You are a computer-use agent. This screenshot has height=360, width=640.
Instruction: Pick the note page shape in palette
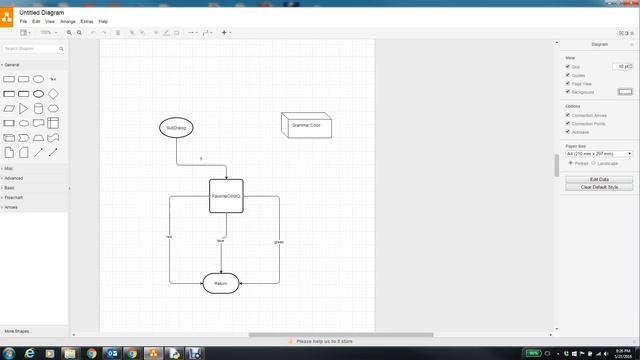(9, 153)
